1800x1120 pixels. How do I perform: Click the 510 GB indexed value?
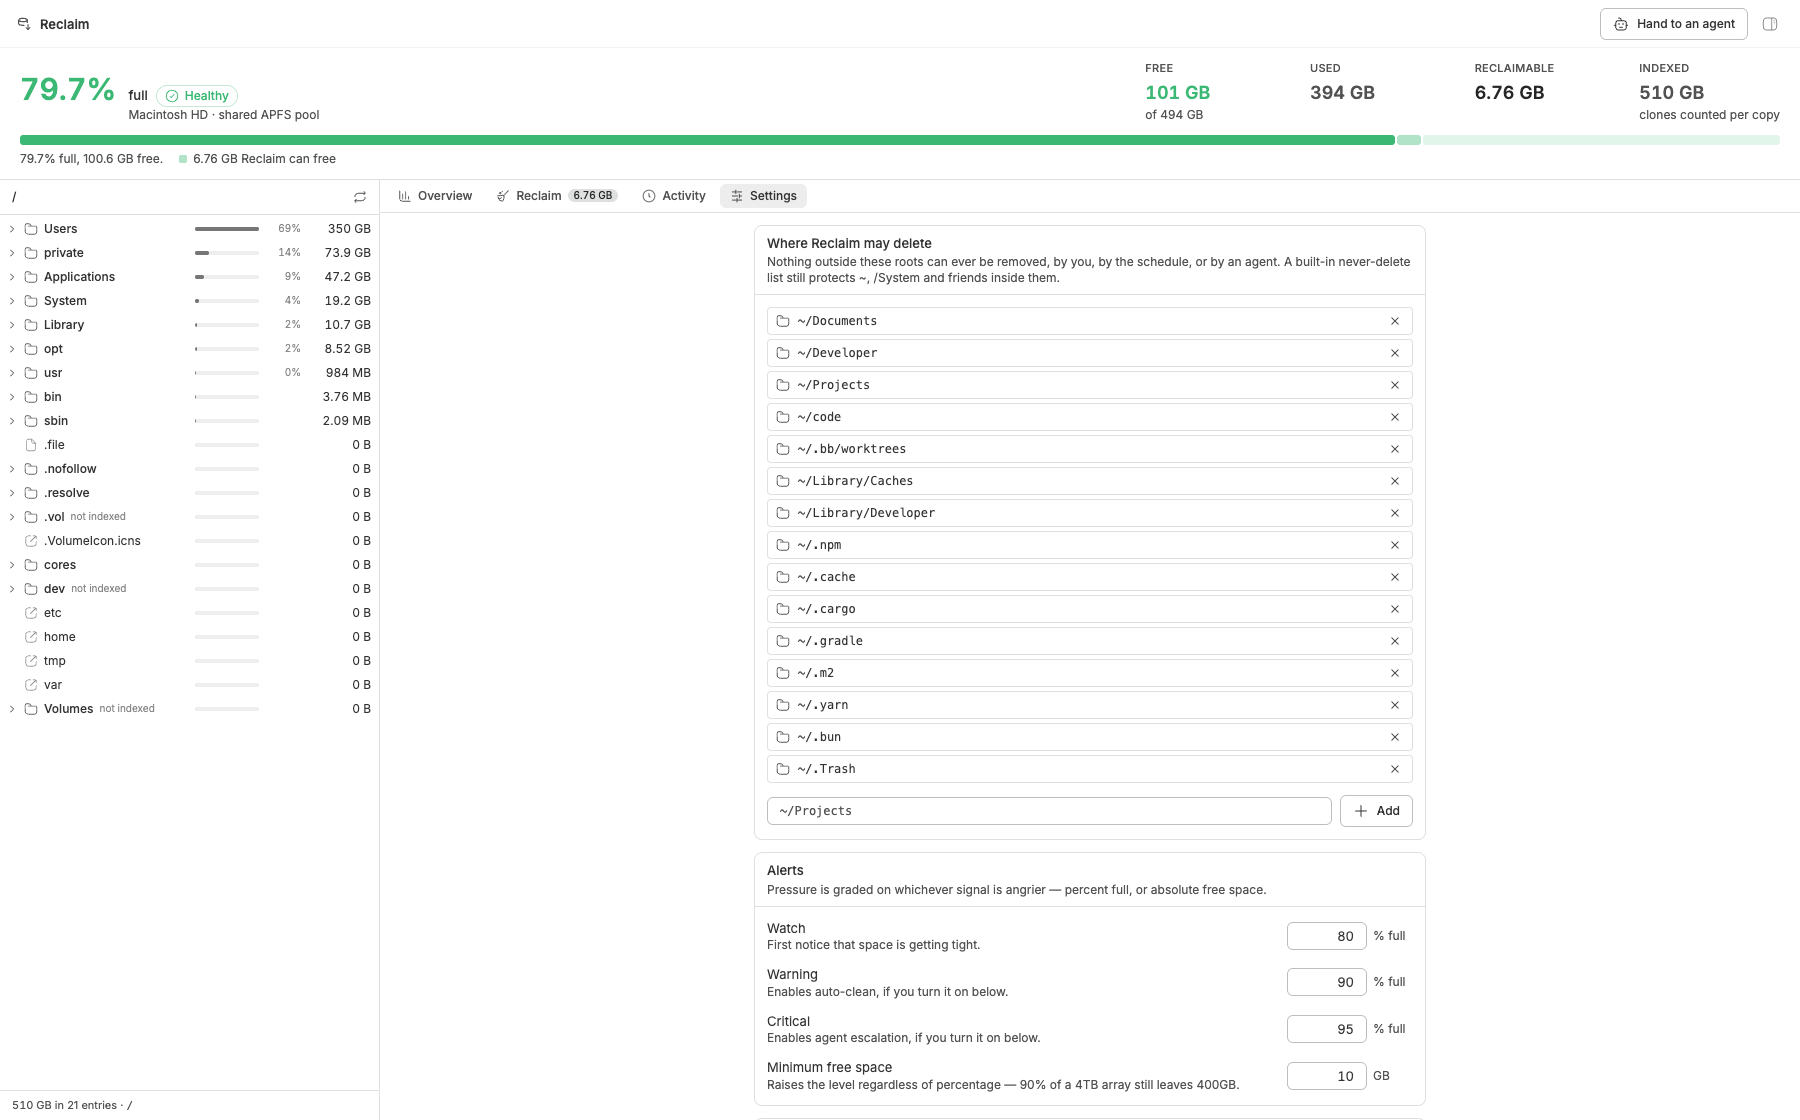pyautogui.click(x=1671, y=93)
